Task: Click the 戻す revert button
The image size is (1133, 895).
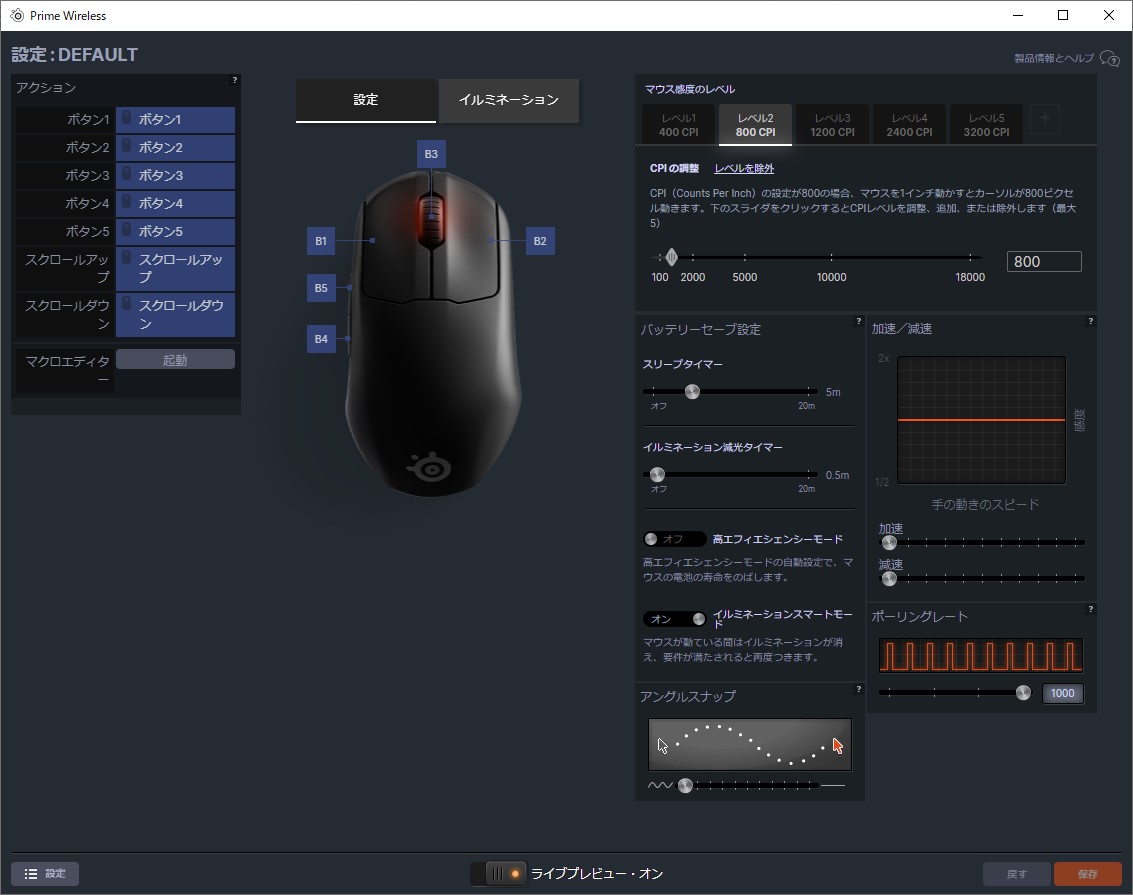Action: tap(1017, 874)
